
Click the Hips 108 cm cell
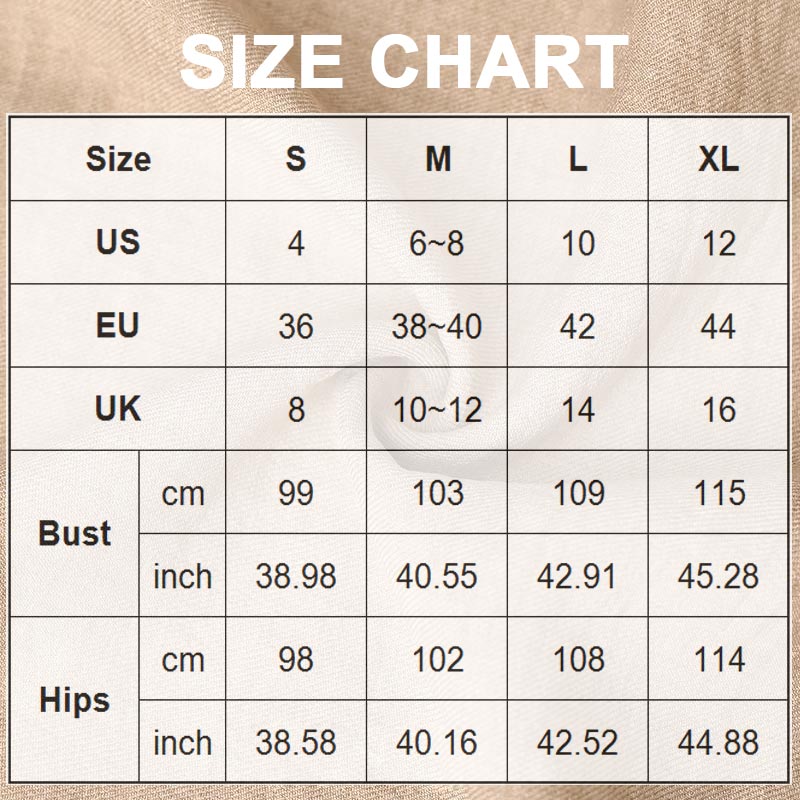578,660
